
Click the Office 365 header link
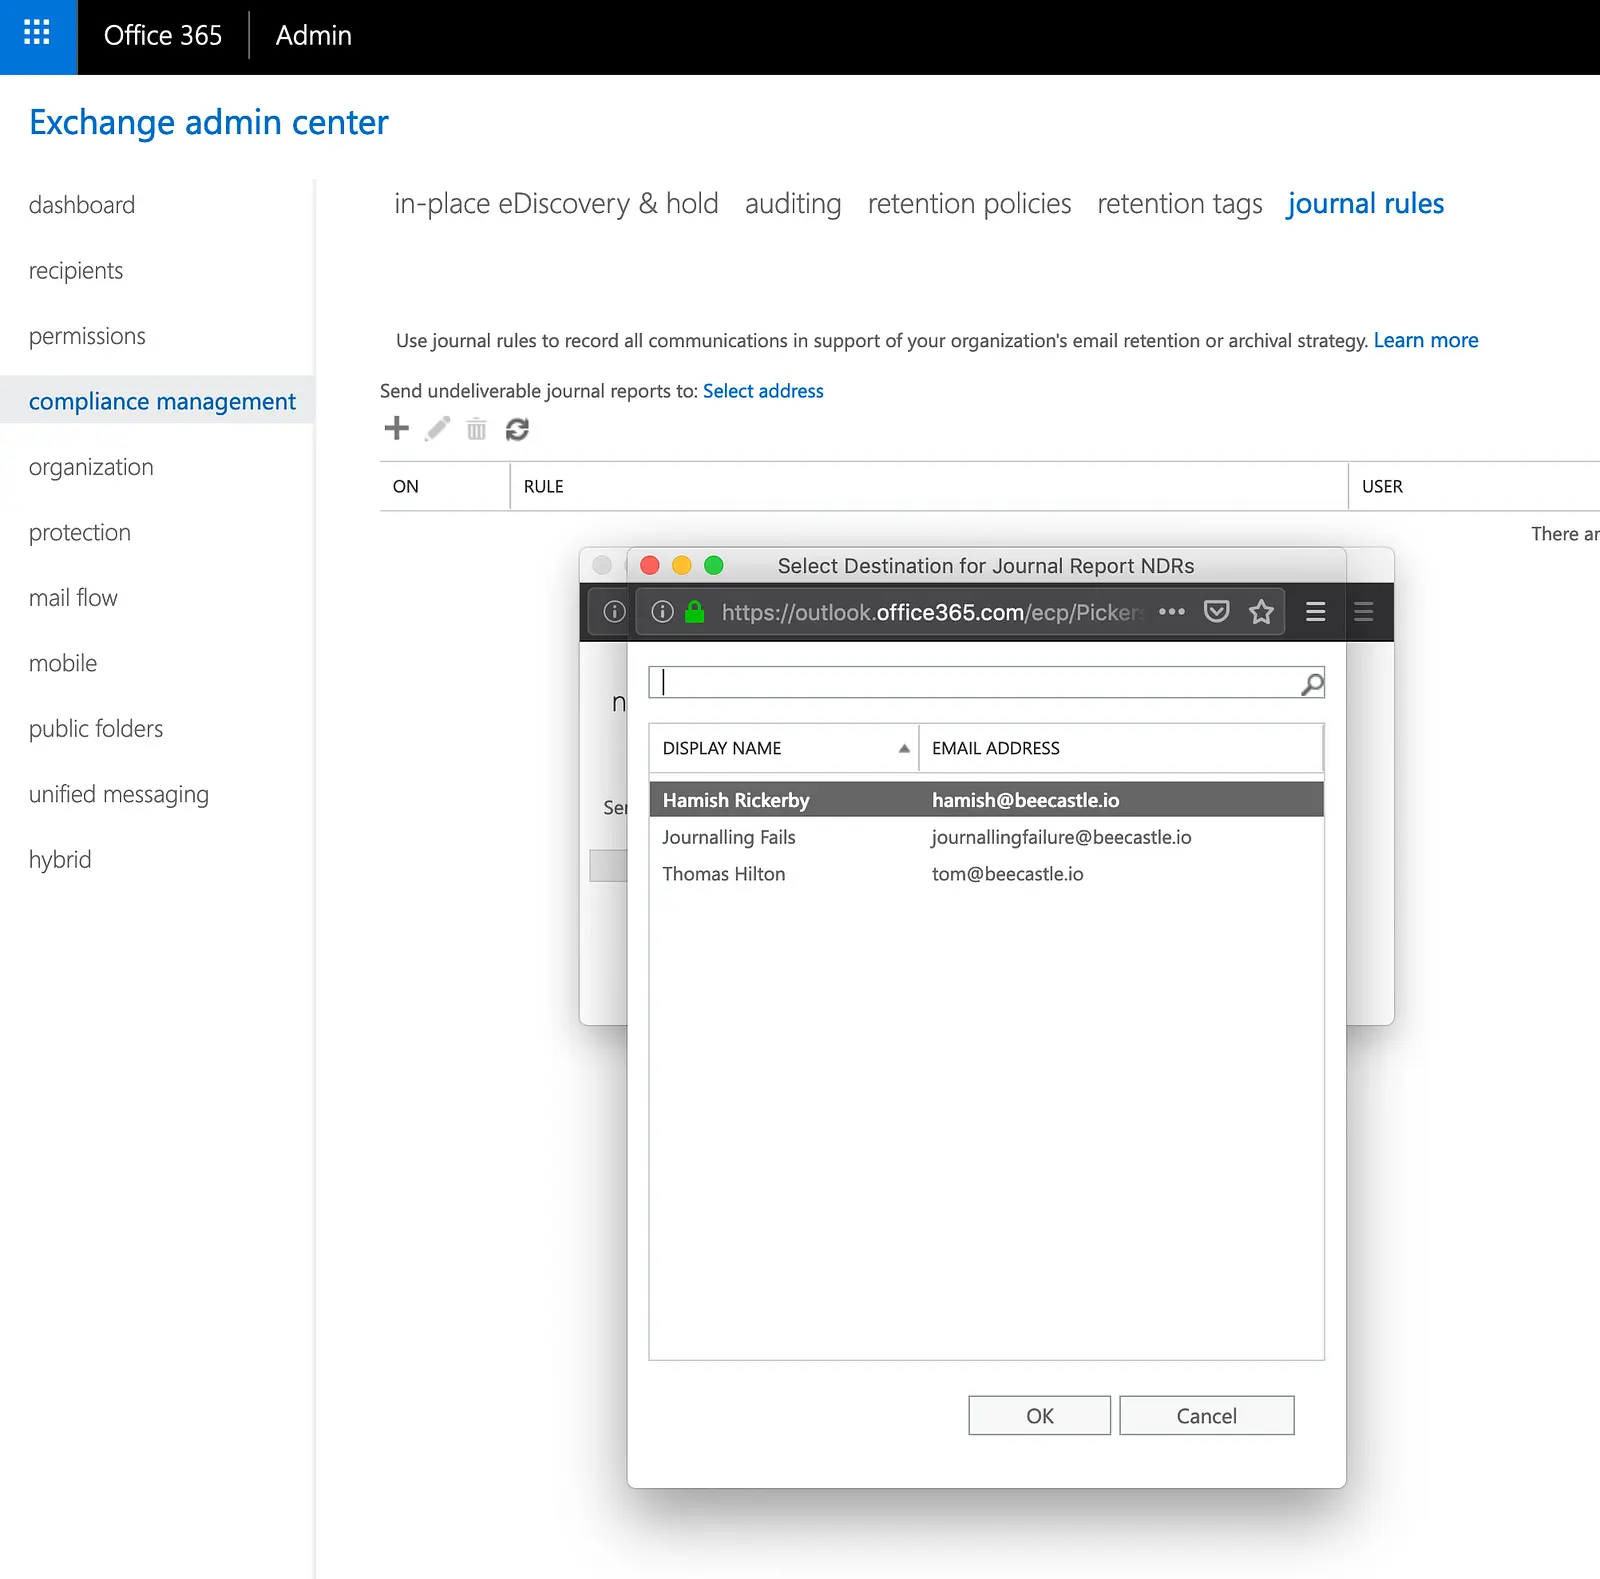[163, 35]
